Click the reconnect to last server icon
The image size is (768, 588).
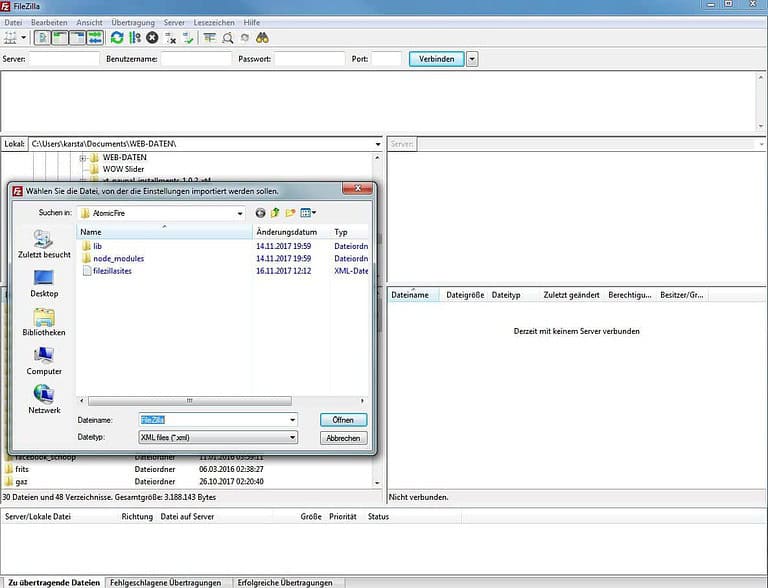[188, 38]
